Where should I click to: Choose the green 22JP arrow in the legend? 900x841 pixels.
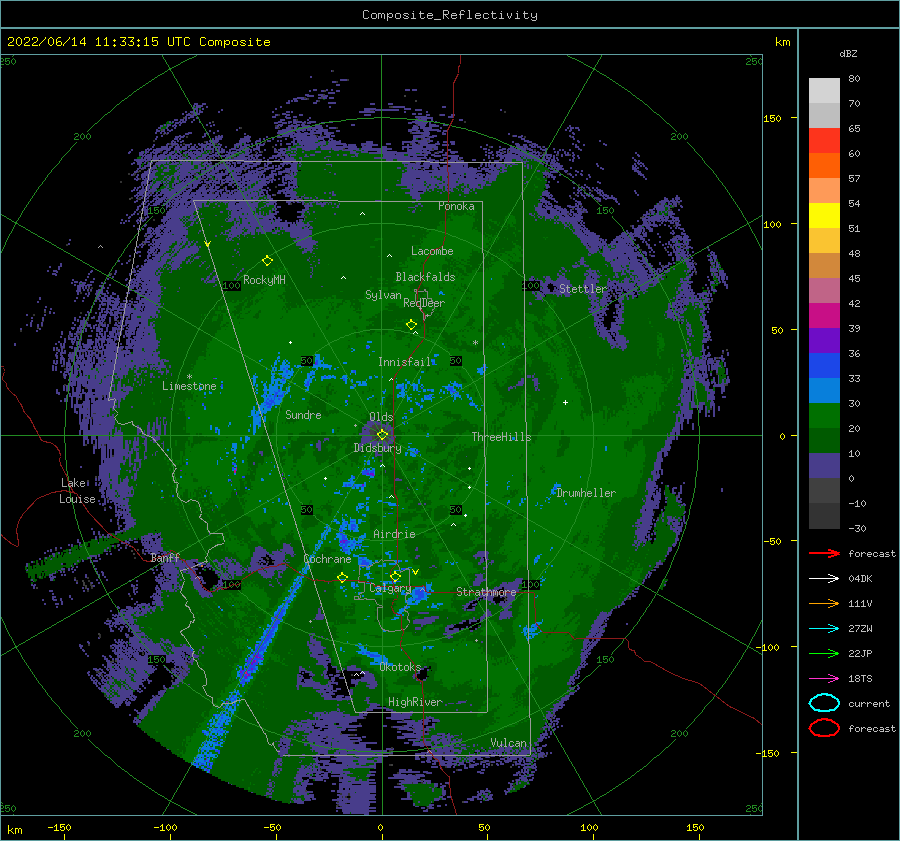click(824, 653)
